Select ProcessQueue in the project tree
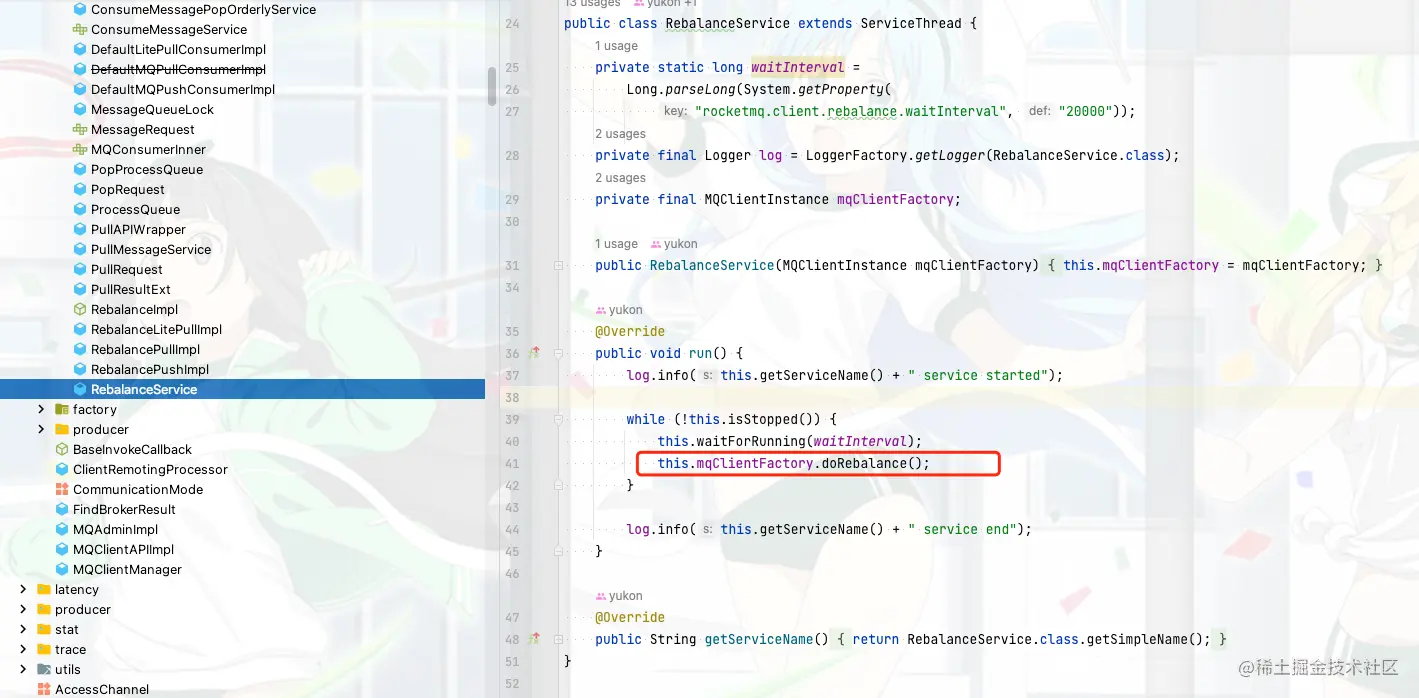Viewport: 1419px width, 698px height. (135, 209)
